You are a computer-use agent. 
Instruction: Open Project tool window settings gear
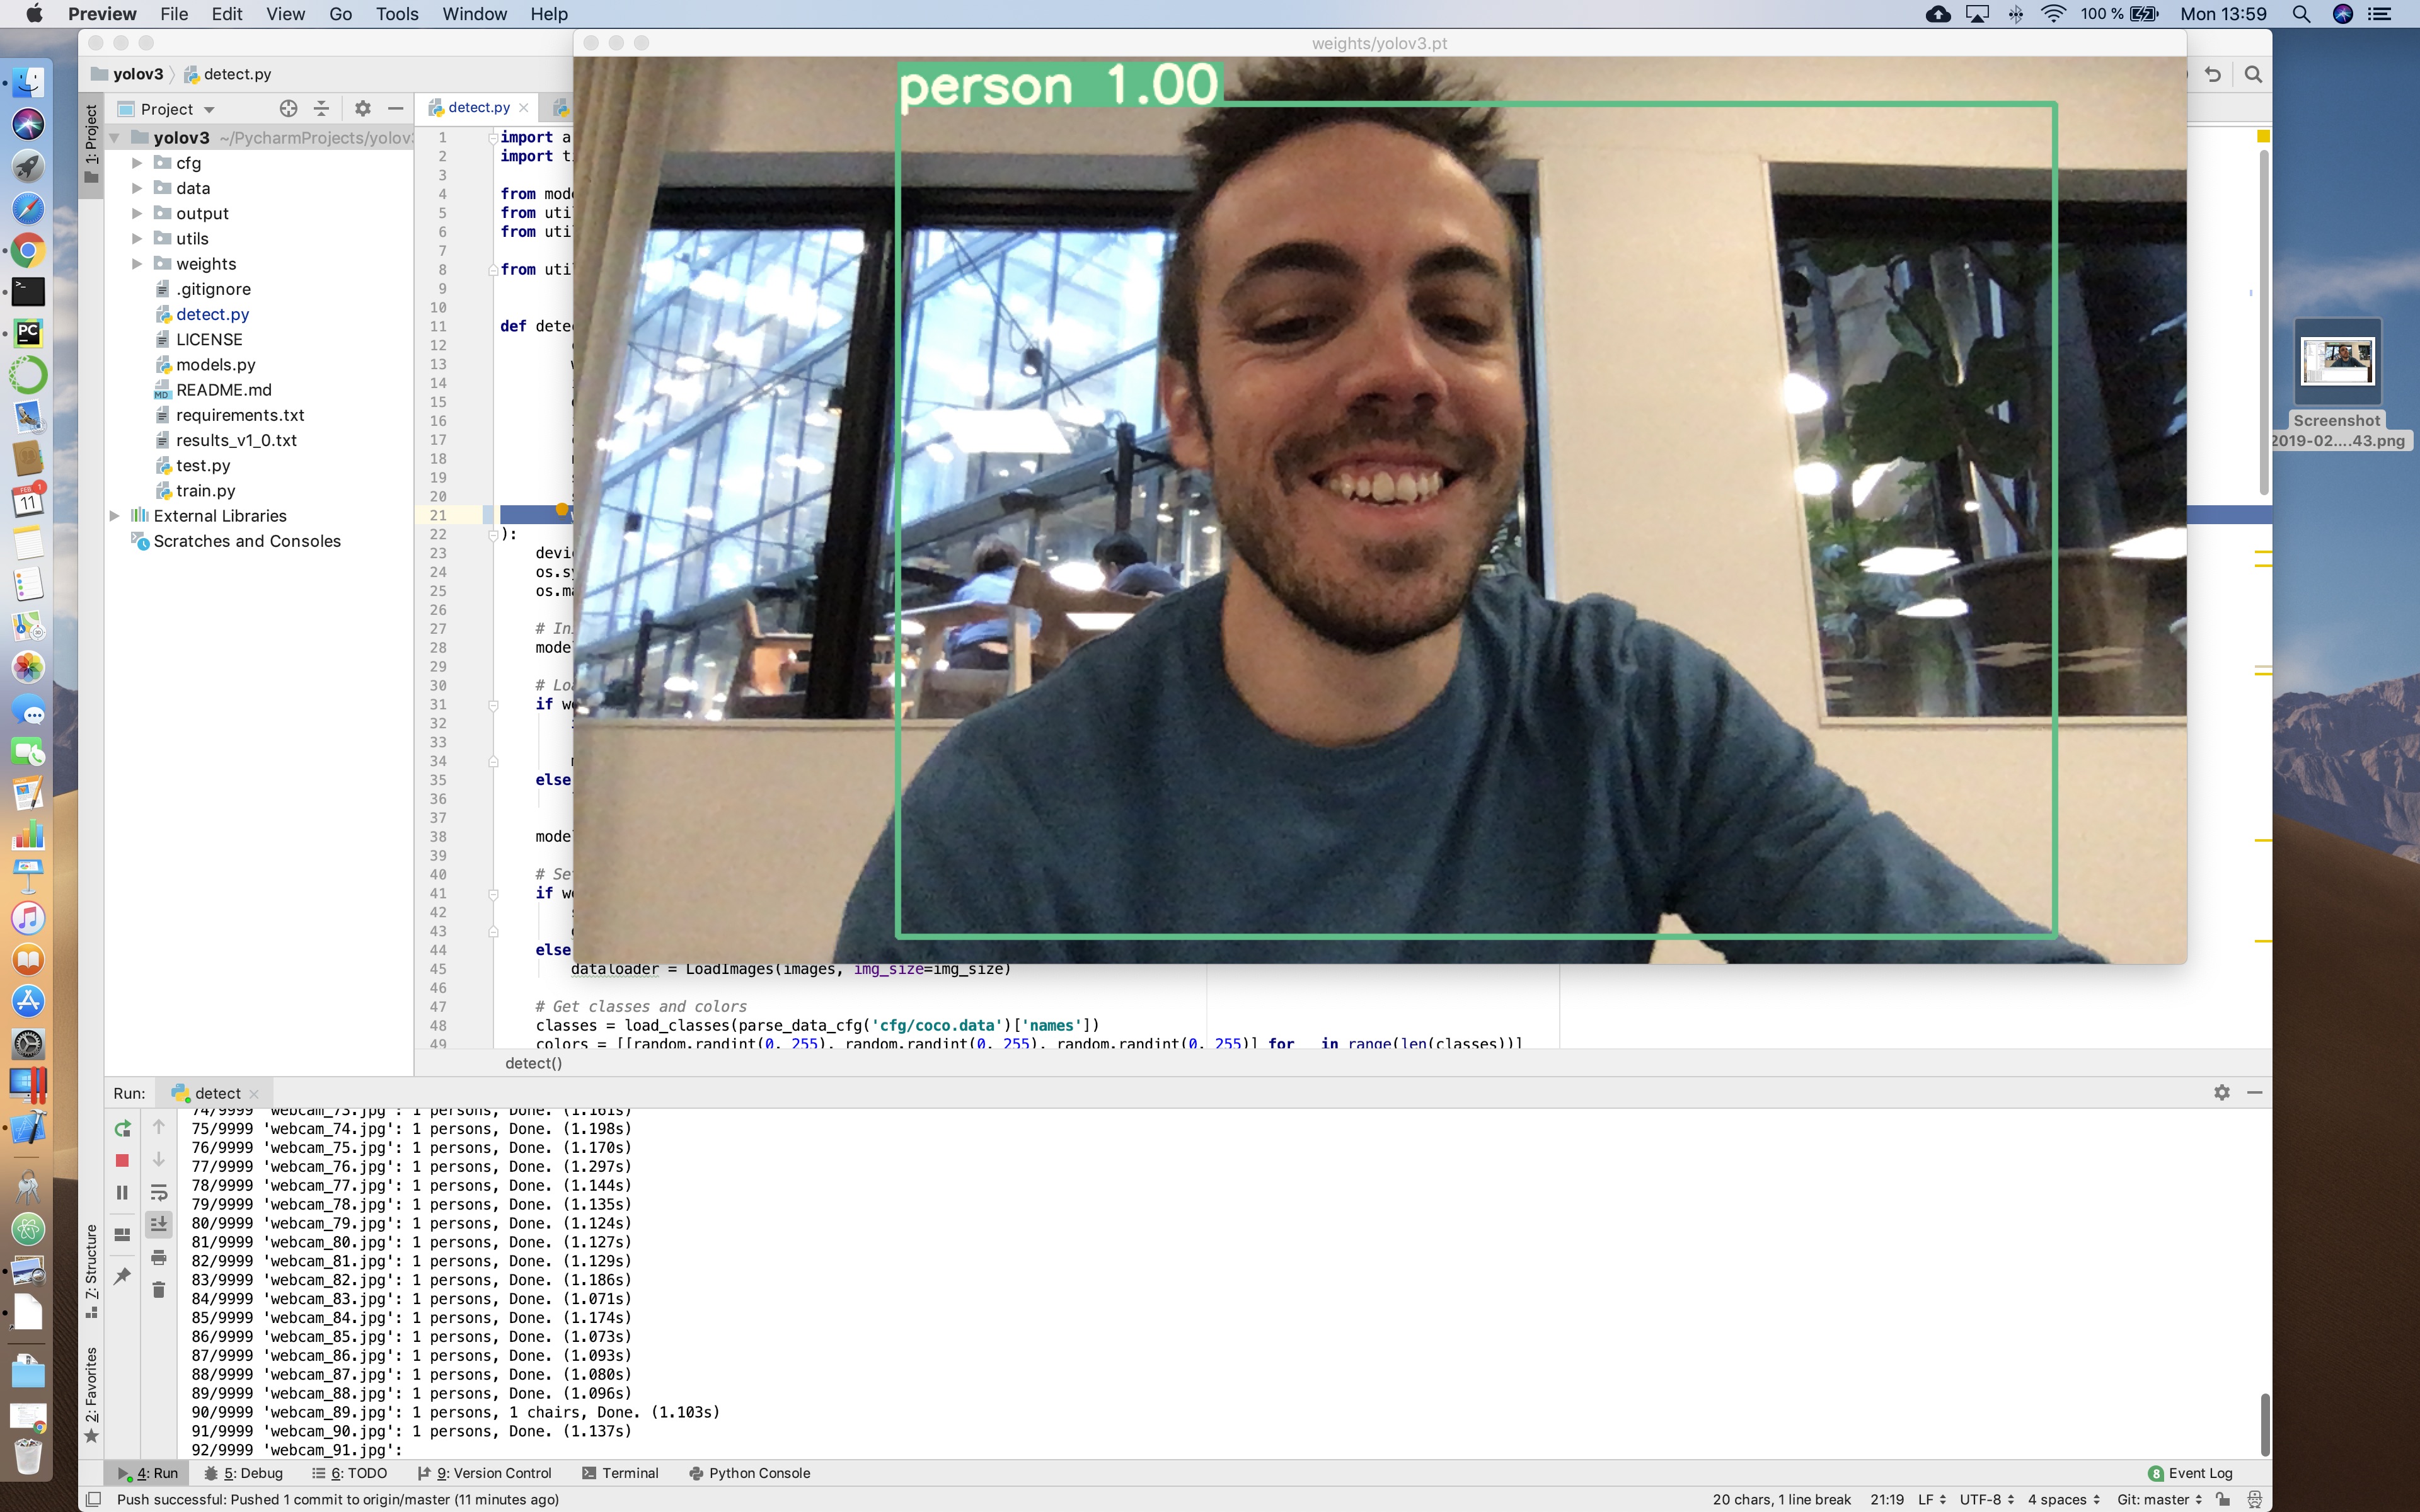click(364, 108)
